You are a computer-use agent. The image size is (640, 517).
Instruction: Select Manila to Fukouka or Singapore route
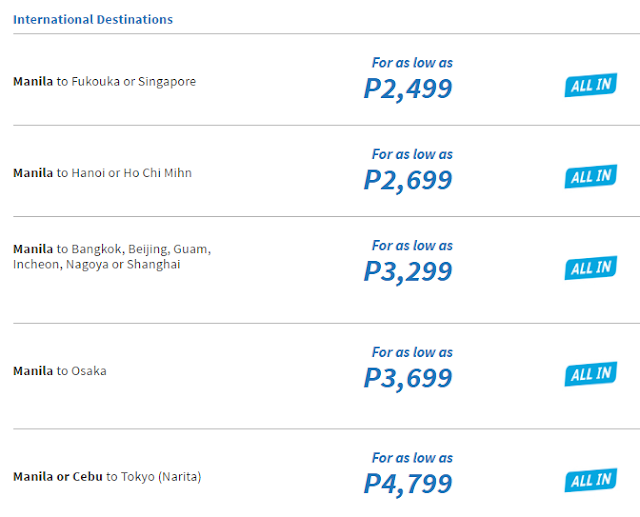[104, 82]
